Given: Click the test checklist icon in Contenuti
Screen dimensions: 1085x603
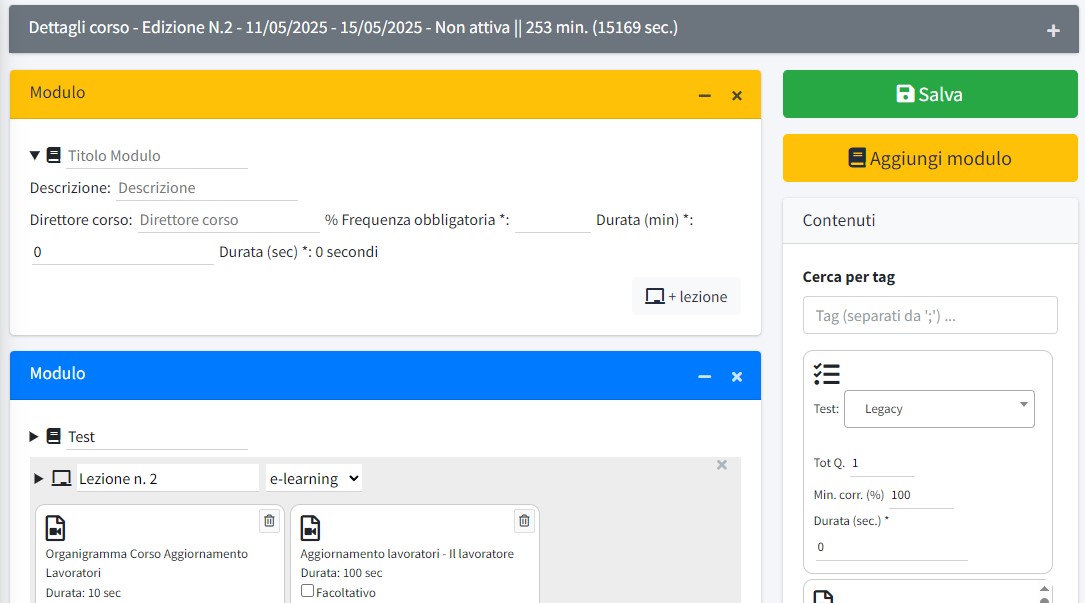Looking at the screenshot, I should pyautogui.click(x=826, y=374).
